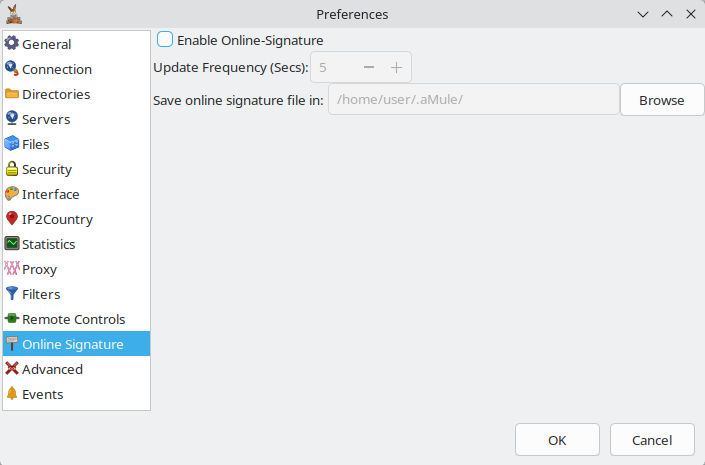705x465 pixels.
Task: Cancel the Preferences dialog
Action: [x=652, y=440]
